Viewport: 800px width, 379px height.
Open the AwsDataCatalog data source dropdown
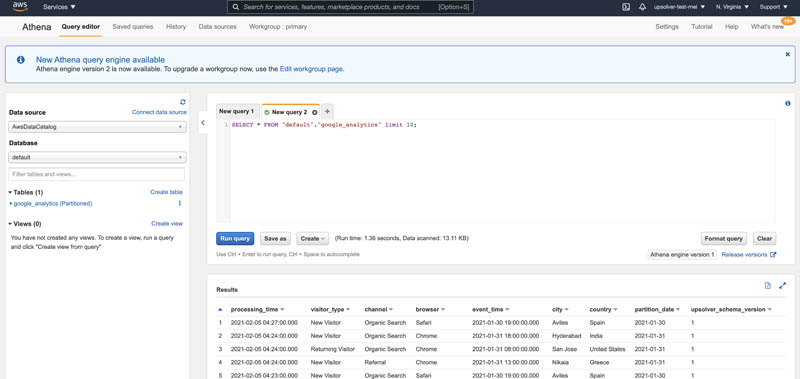(97, 127)
